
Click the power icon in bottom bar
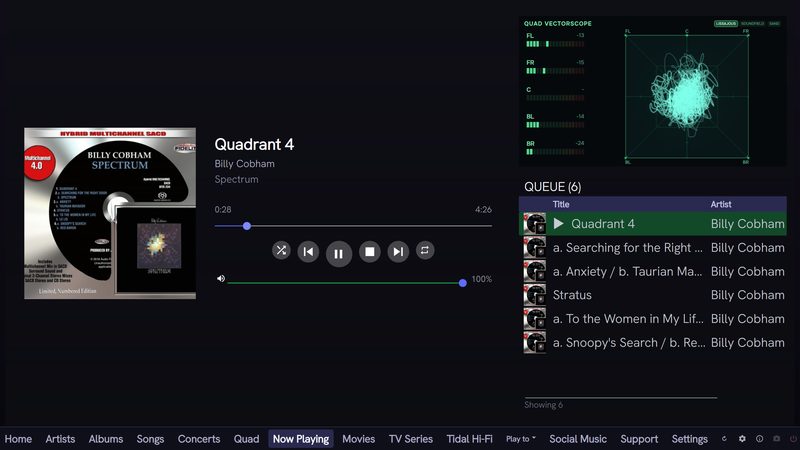[x=793, y=439]
